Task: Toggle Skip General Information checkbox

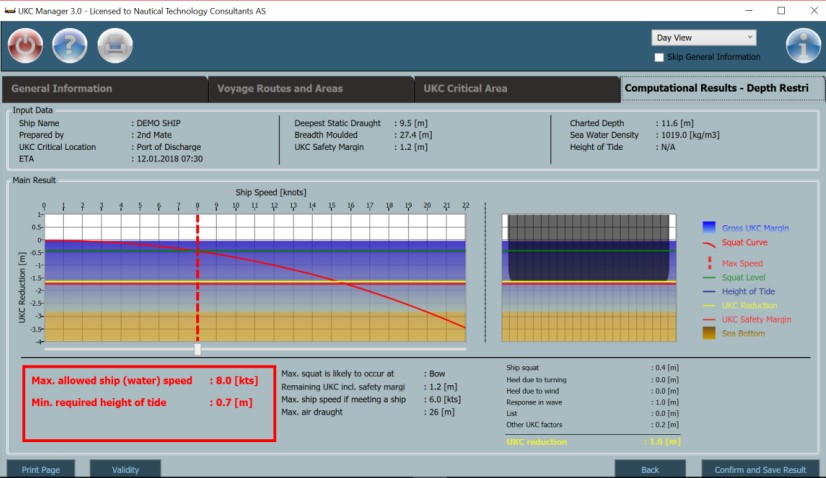Action: coord(659,57)
